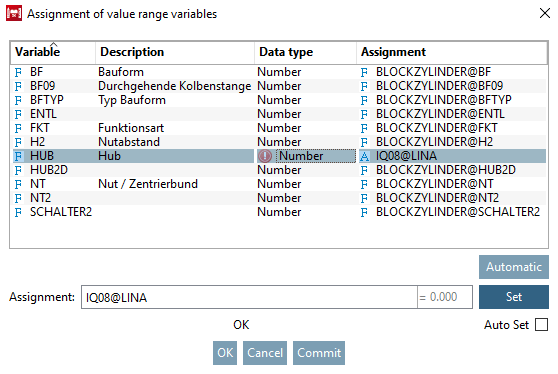558x374 pixels.
Task: Click the Set button
Action: 514,297
